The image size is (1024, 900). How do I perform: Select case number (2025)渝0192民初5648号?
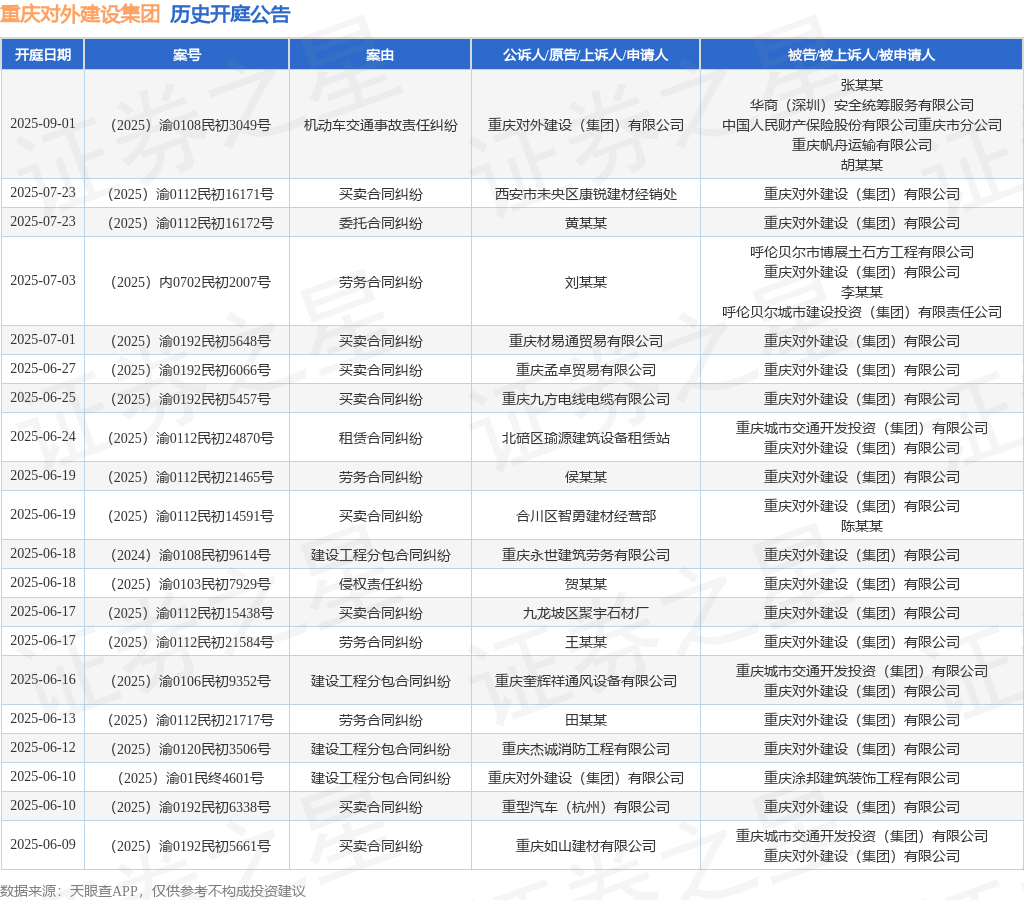tap(190, 341)
